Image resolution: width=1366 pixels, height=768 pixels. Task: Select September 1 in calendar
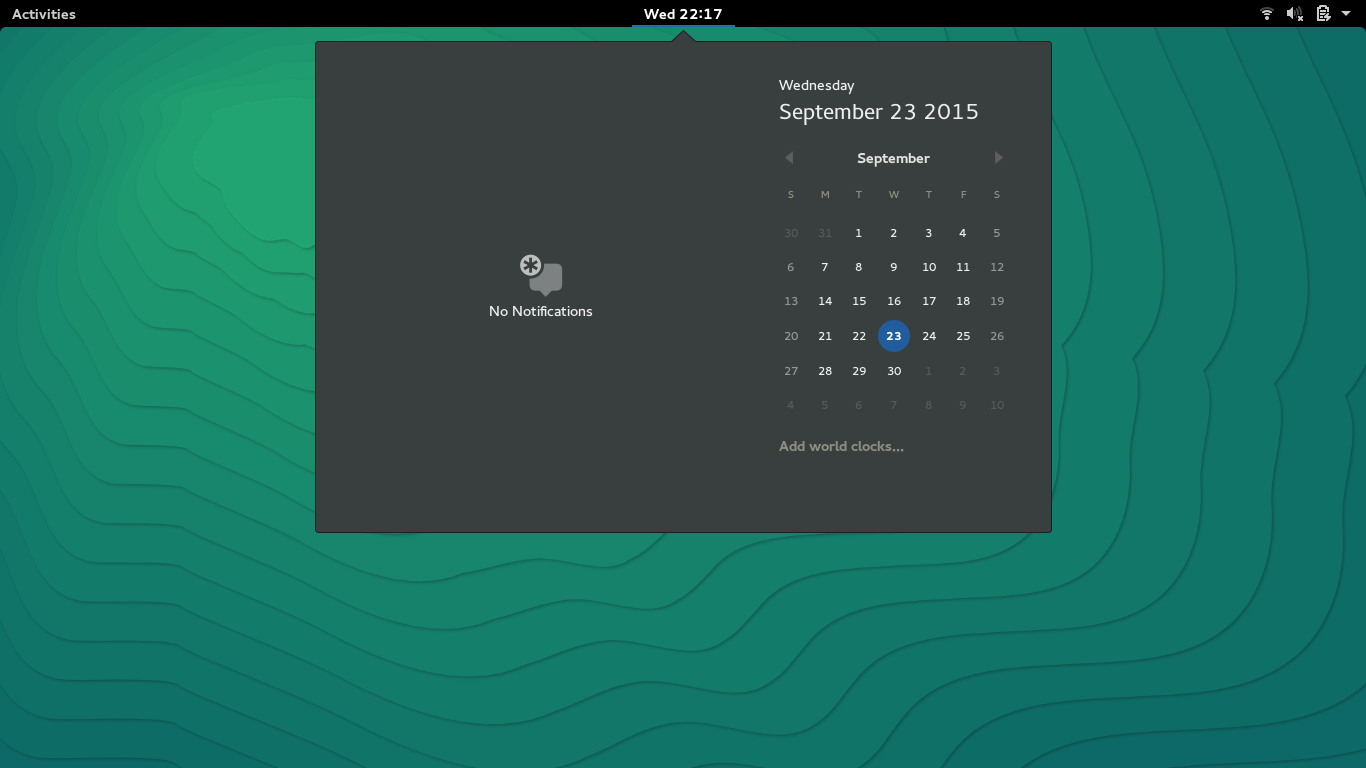(x=859, y=233)
